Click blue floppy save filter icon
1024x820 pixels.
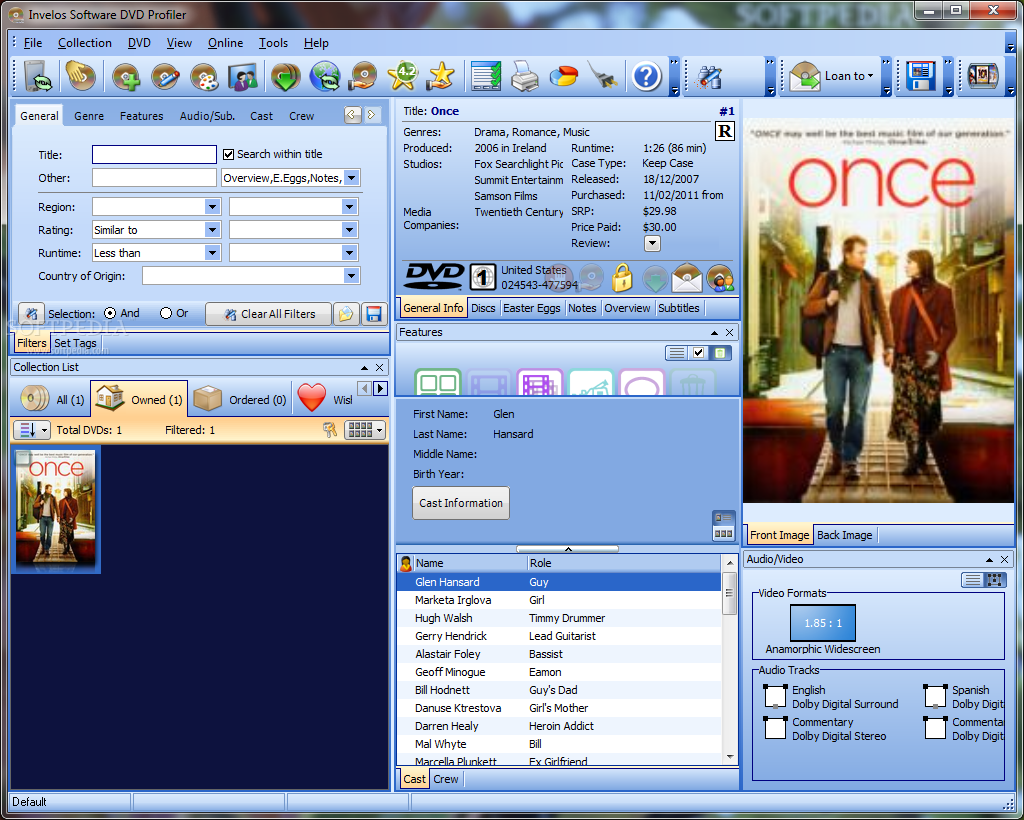[374, 314]
